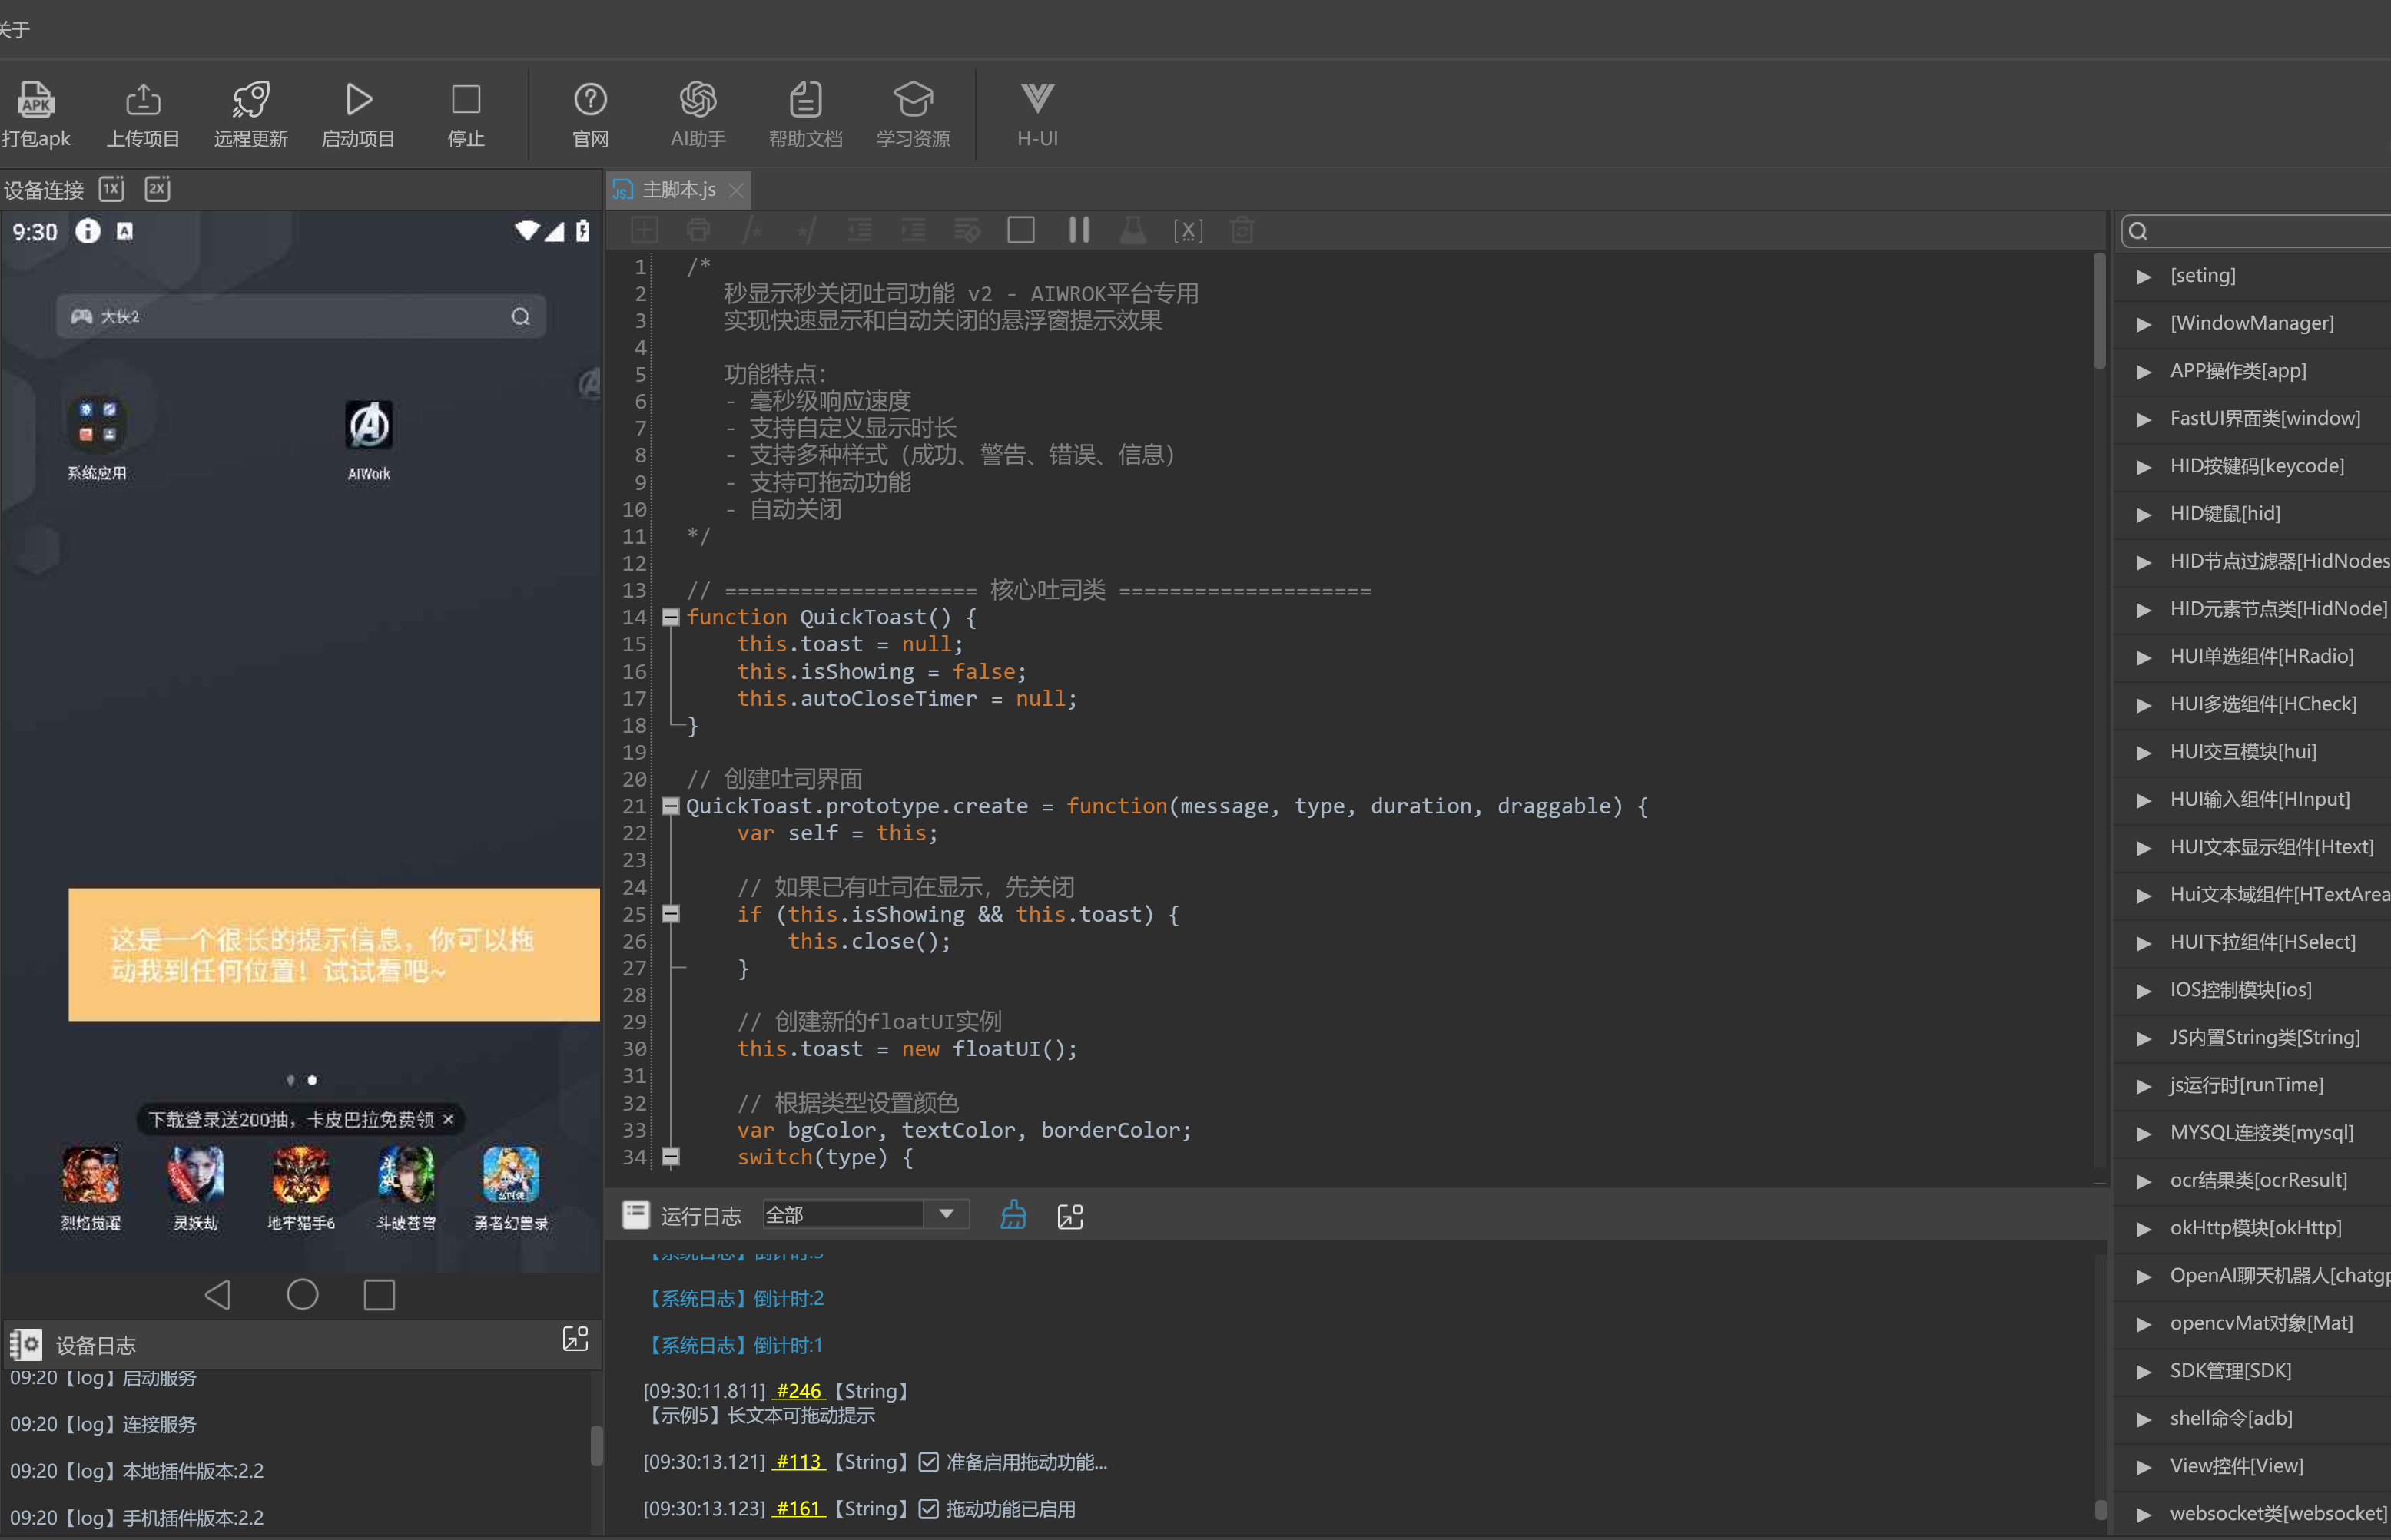Switch to the 主脚本.js tab
The width and height of the screenshot is (2391, 1540).
tap(678, 190)
